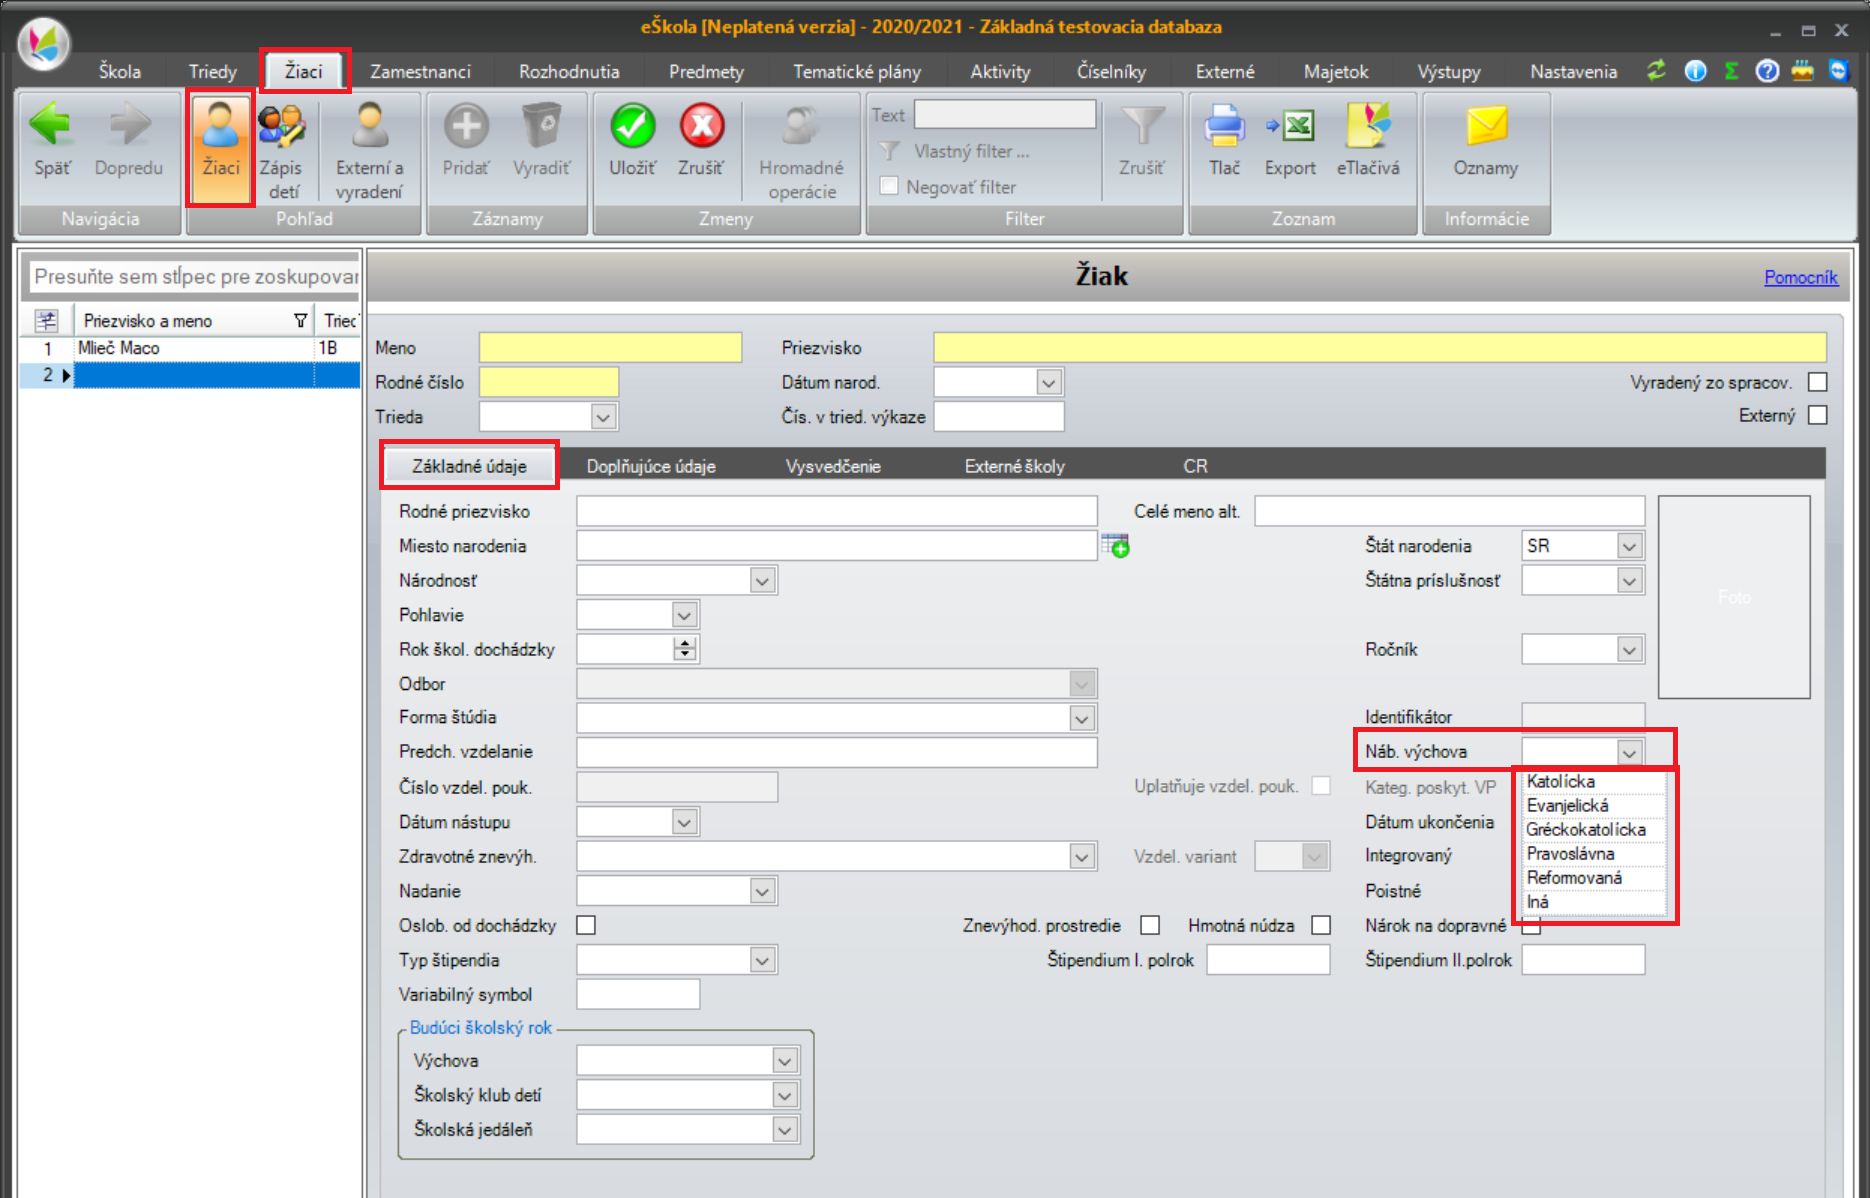Choose Gréckokatolícka option
This screenshot has width=1870, height=1198.
(x=1594, y=830)
